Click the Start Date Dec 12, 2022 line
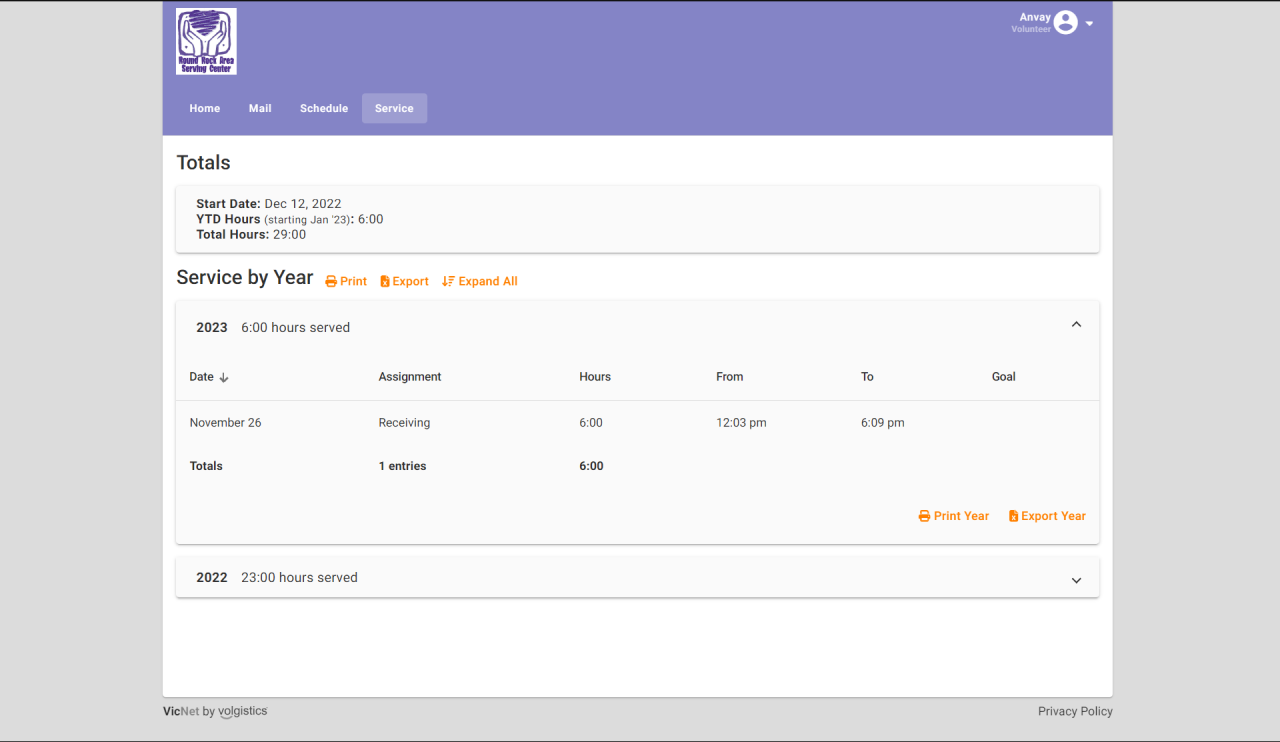1280x742 pixels. [269, 204]
